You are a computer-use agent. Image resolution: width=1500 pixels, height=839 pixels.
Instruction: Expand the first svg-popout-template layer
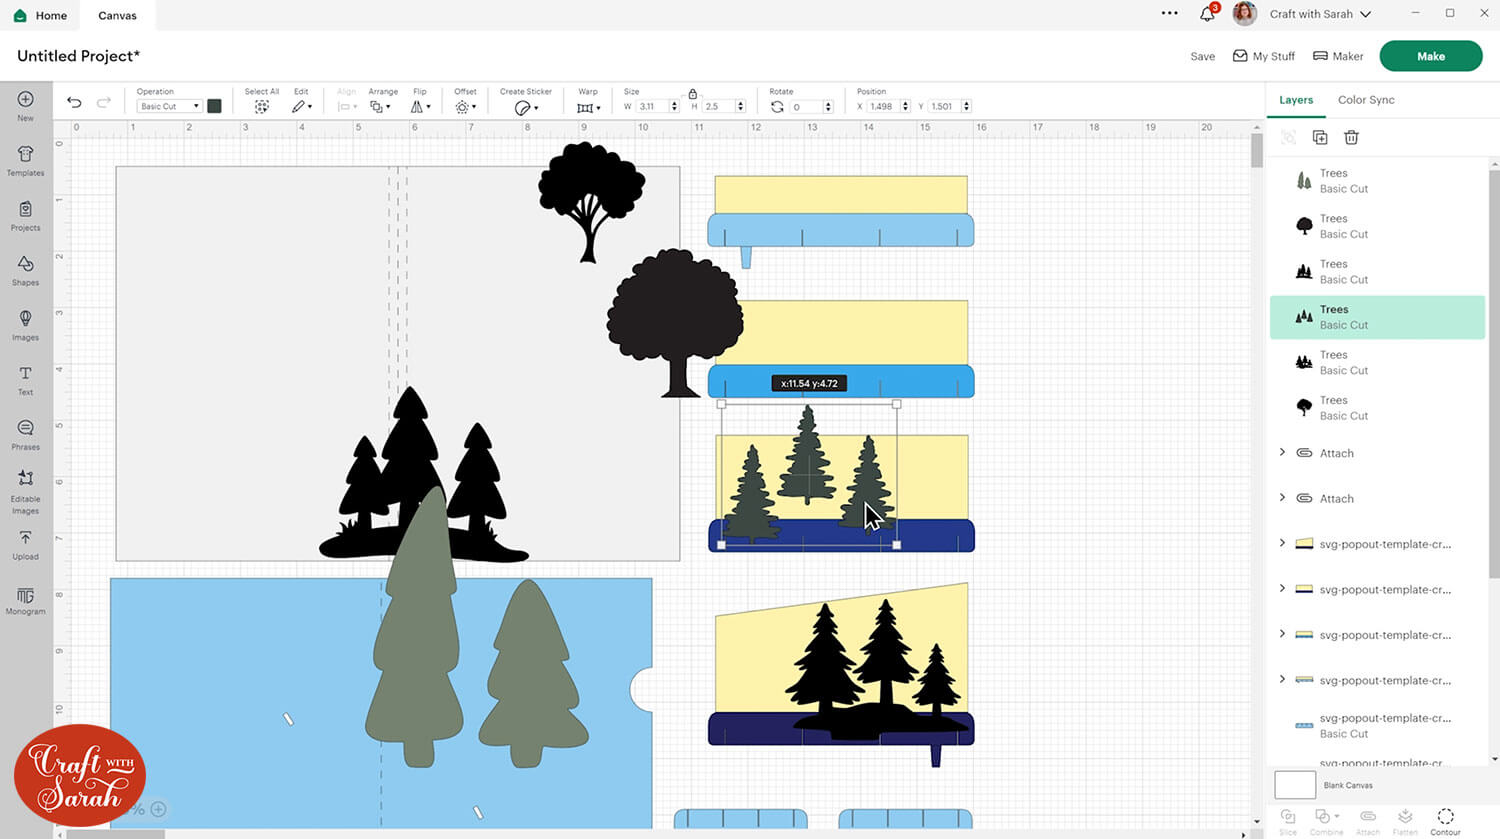point(1282,544)
